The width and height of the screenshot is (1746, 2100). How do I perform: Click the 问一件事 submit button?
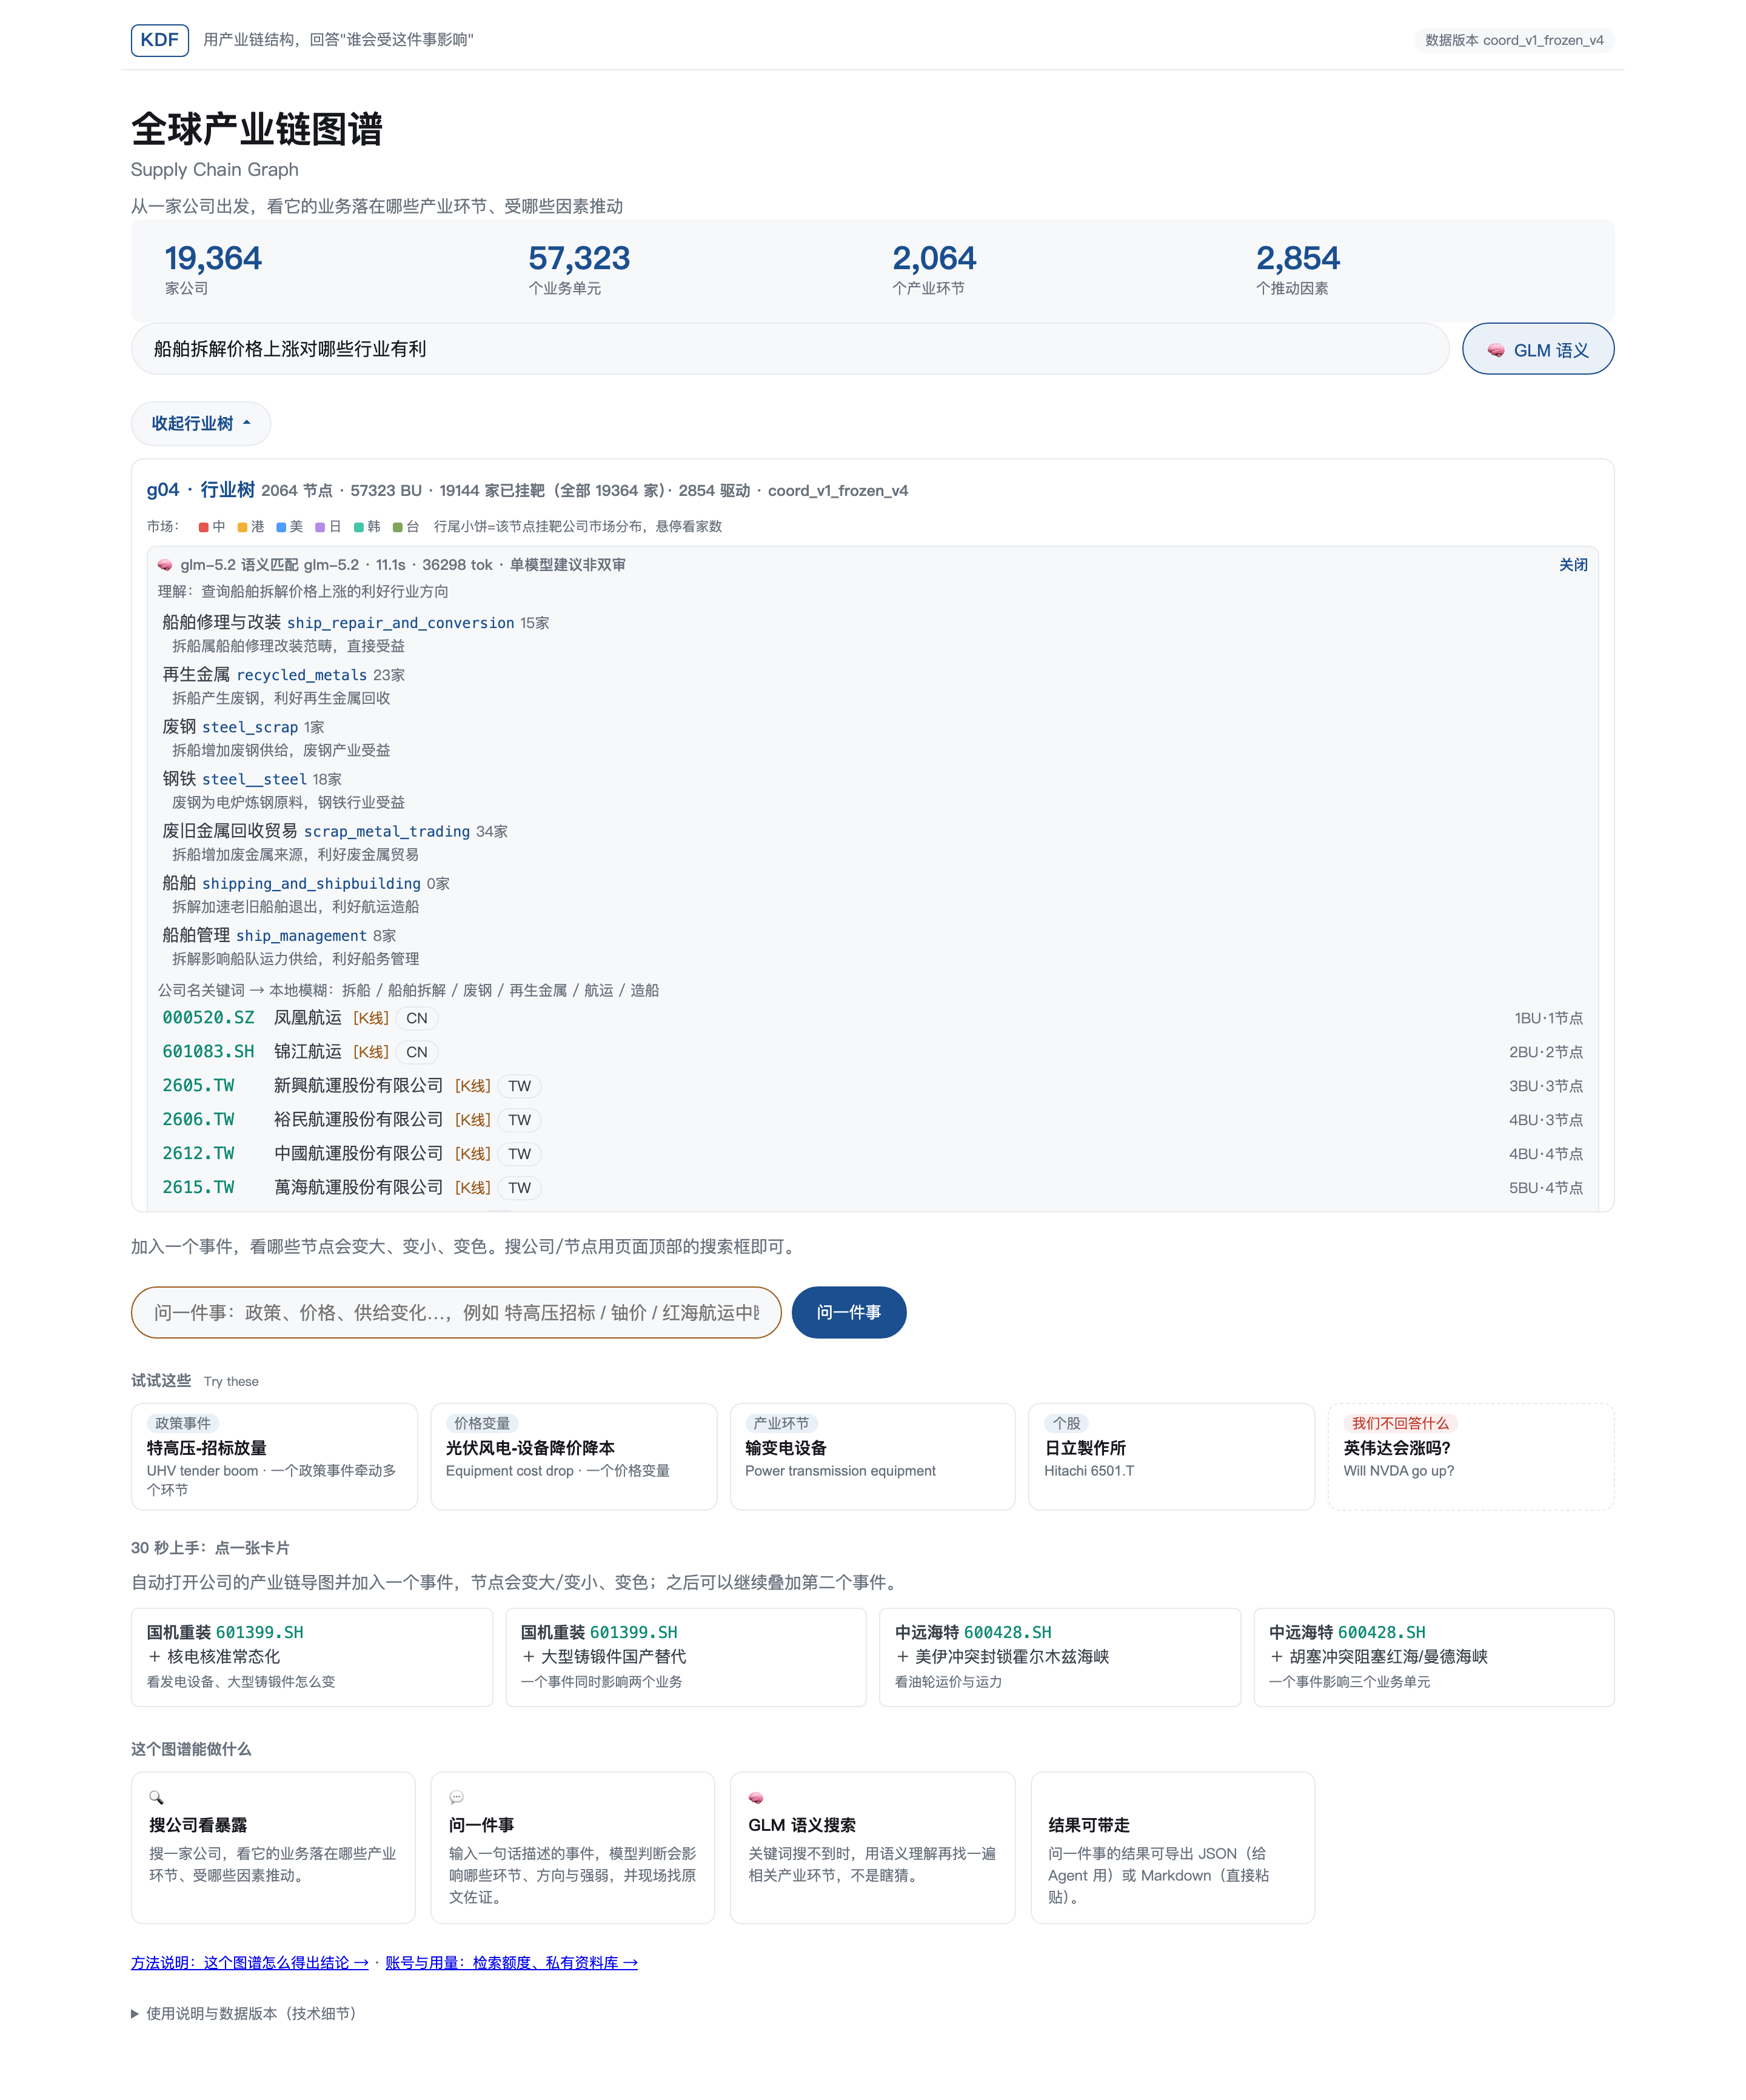point(848,1312)
